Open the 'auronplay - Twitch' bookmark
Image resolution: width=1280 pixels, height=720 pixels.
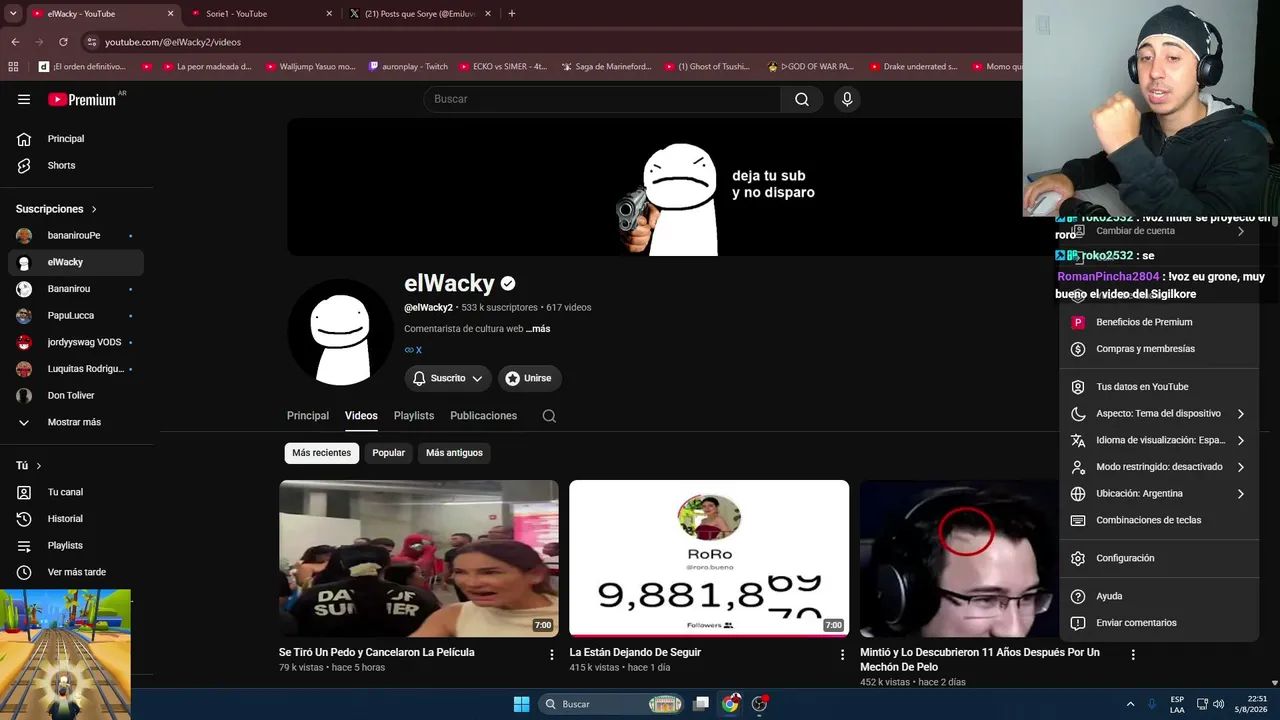click(x=409, y=67)
